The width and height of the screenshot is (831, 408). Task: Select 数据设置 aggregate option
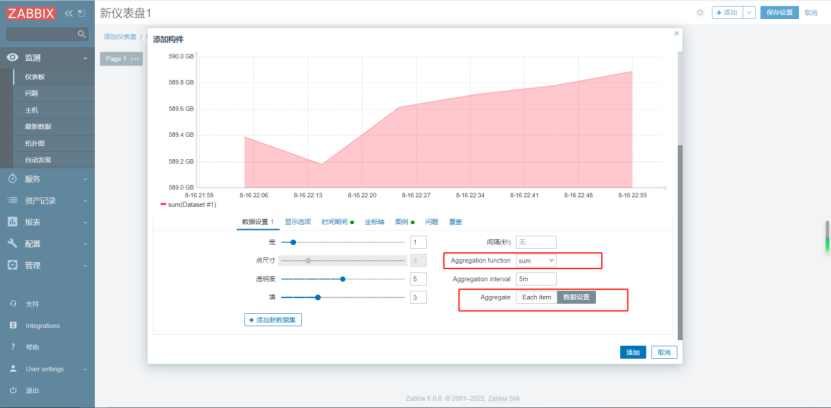point(576,297)
